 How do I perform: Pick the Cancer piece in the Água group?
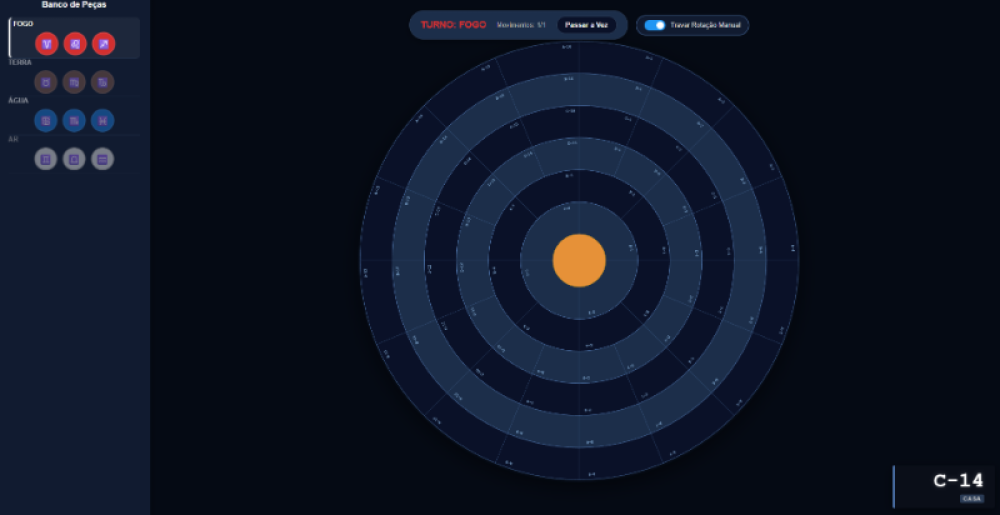pos(46,120)
